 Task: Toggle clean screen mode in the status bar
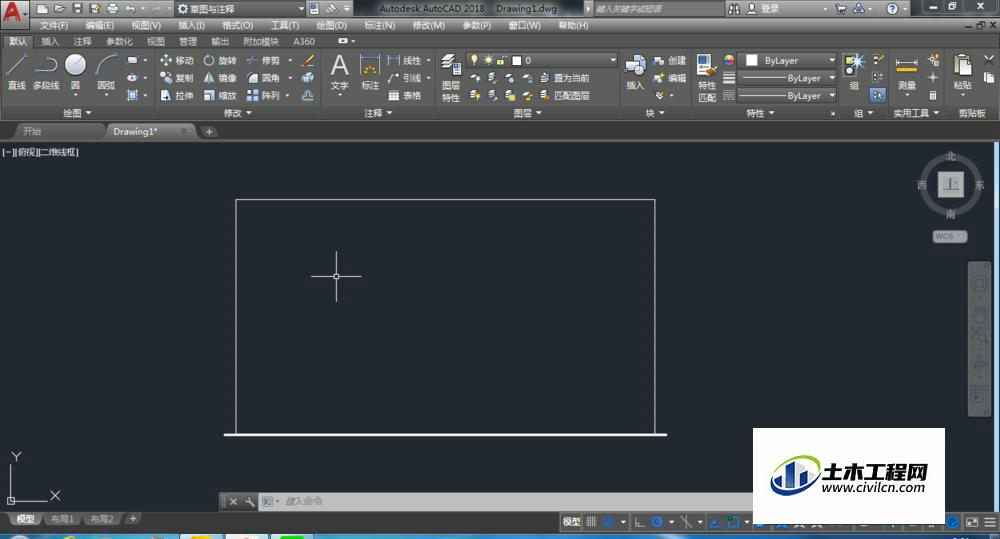pos(971,522)
